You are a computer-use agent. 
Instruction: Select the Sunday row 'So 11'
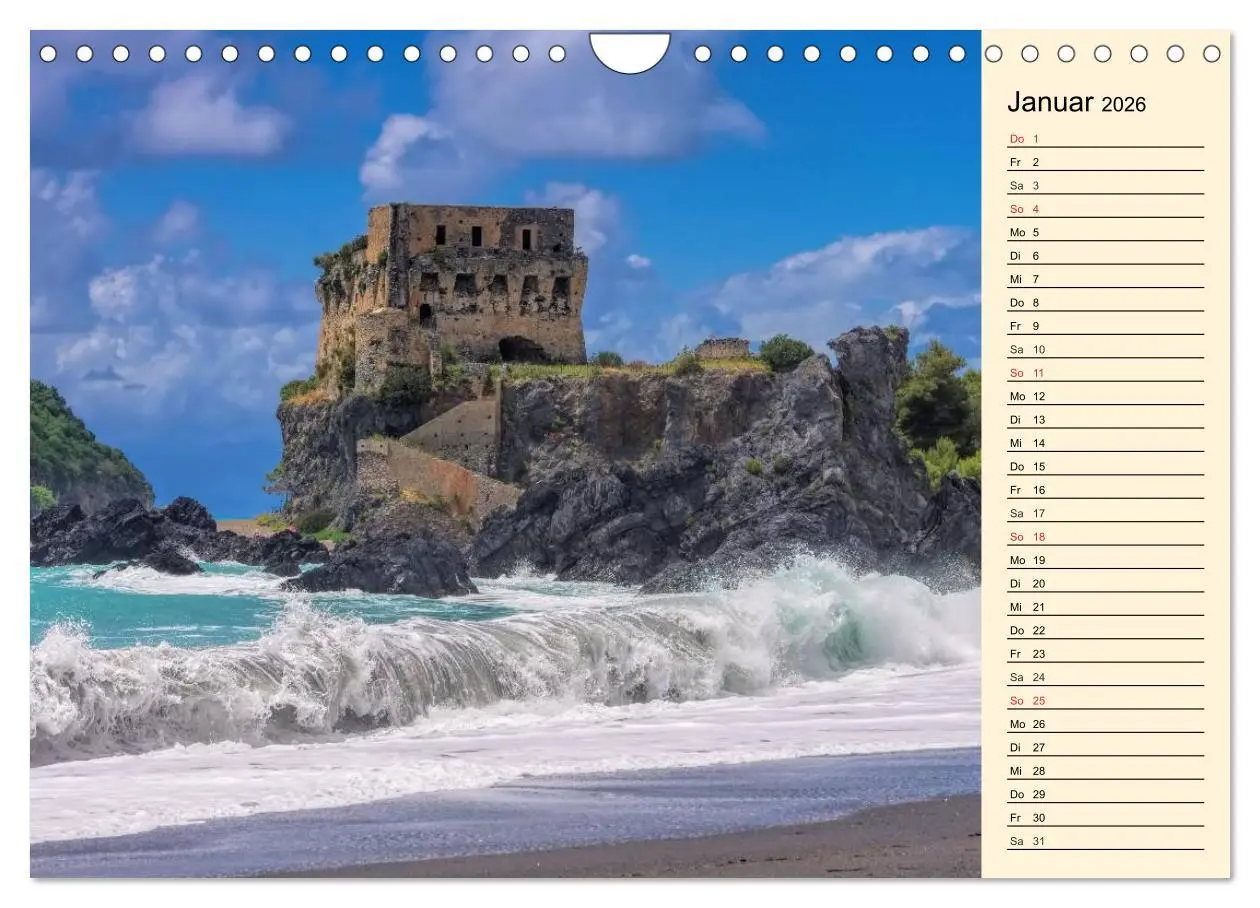1105,372
